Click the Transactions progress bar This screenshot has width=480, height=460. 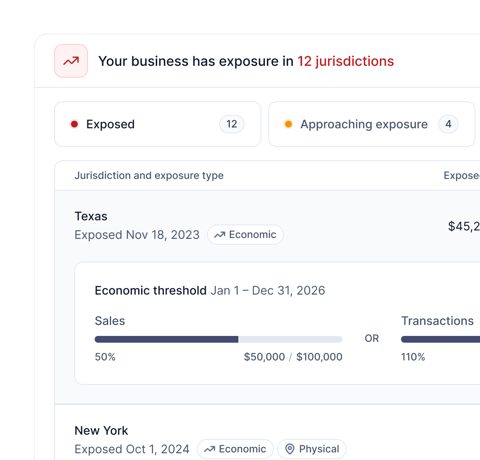(440, 339)
